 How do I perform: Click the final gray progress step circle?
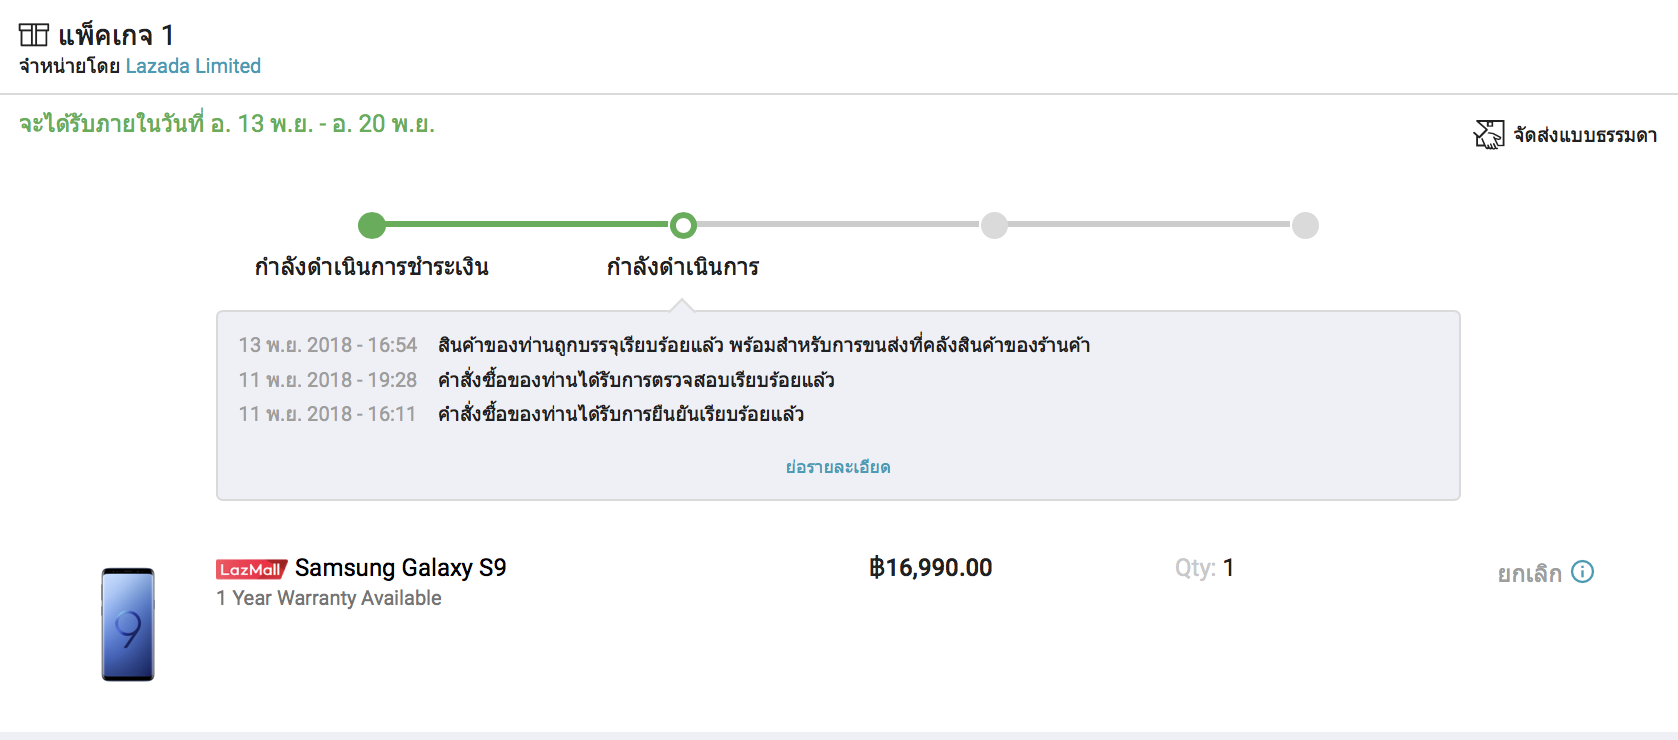tap(1305, 225)
